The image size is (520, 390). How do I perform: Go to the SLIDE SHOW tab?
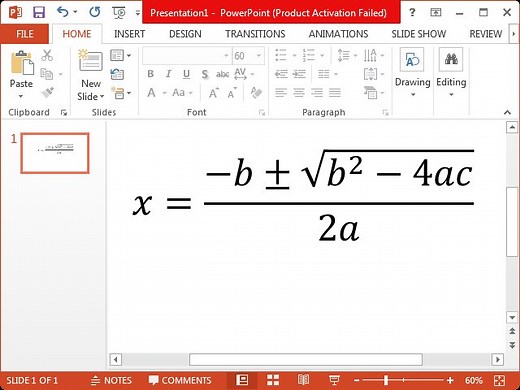point(419,34)
